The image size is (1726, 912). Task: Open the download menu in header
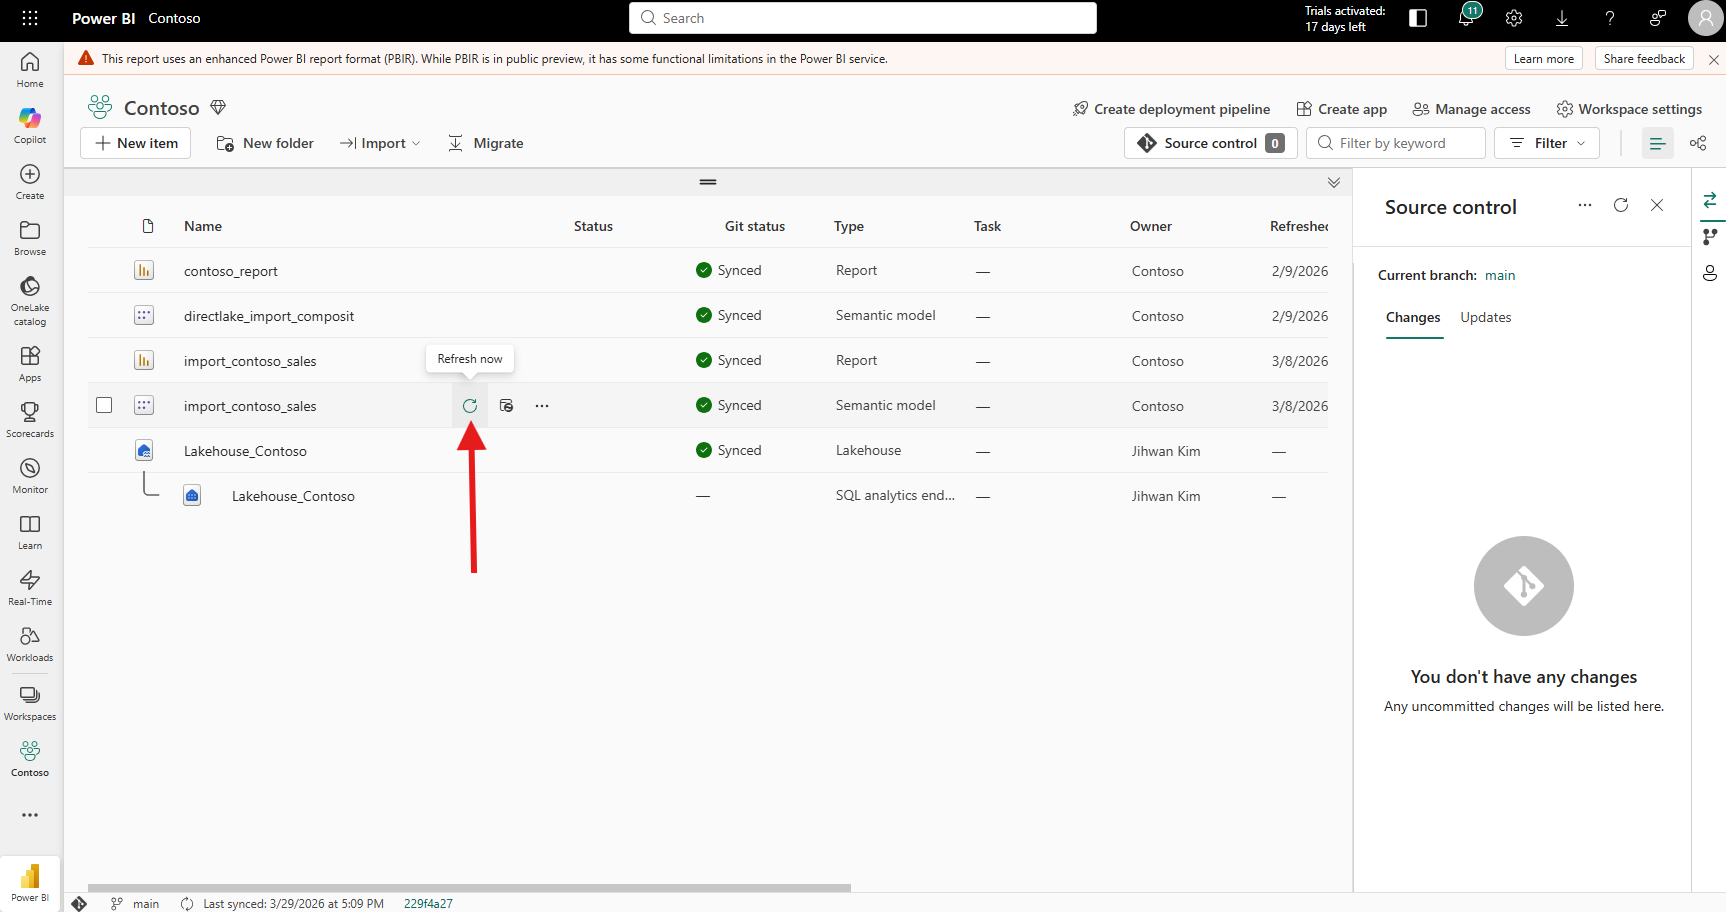1562,18
